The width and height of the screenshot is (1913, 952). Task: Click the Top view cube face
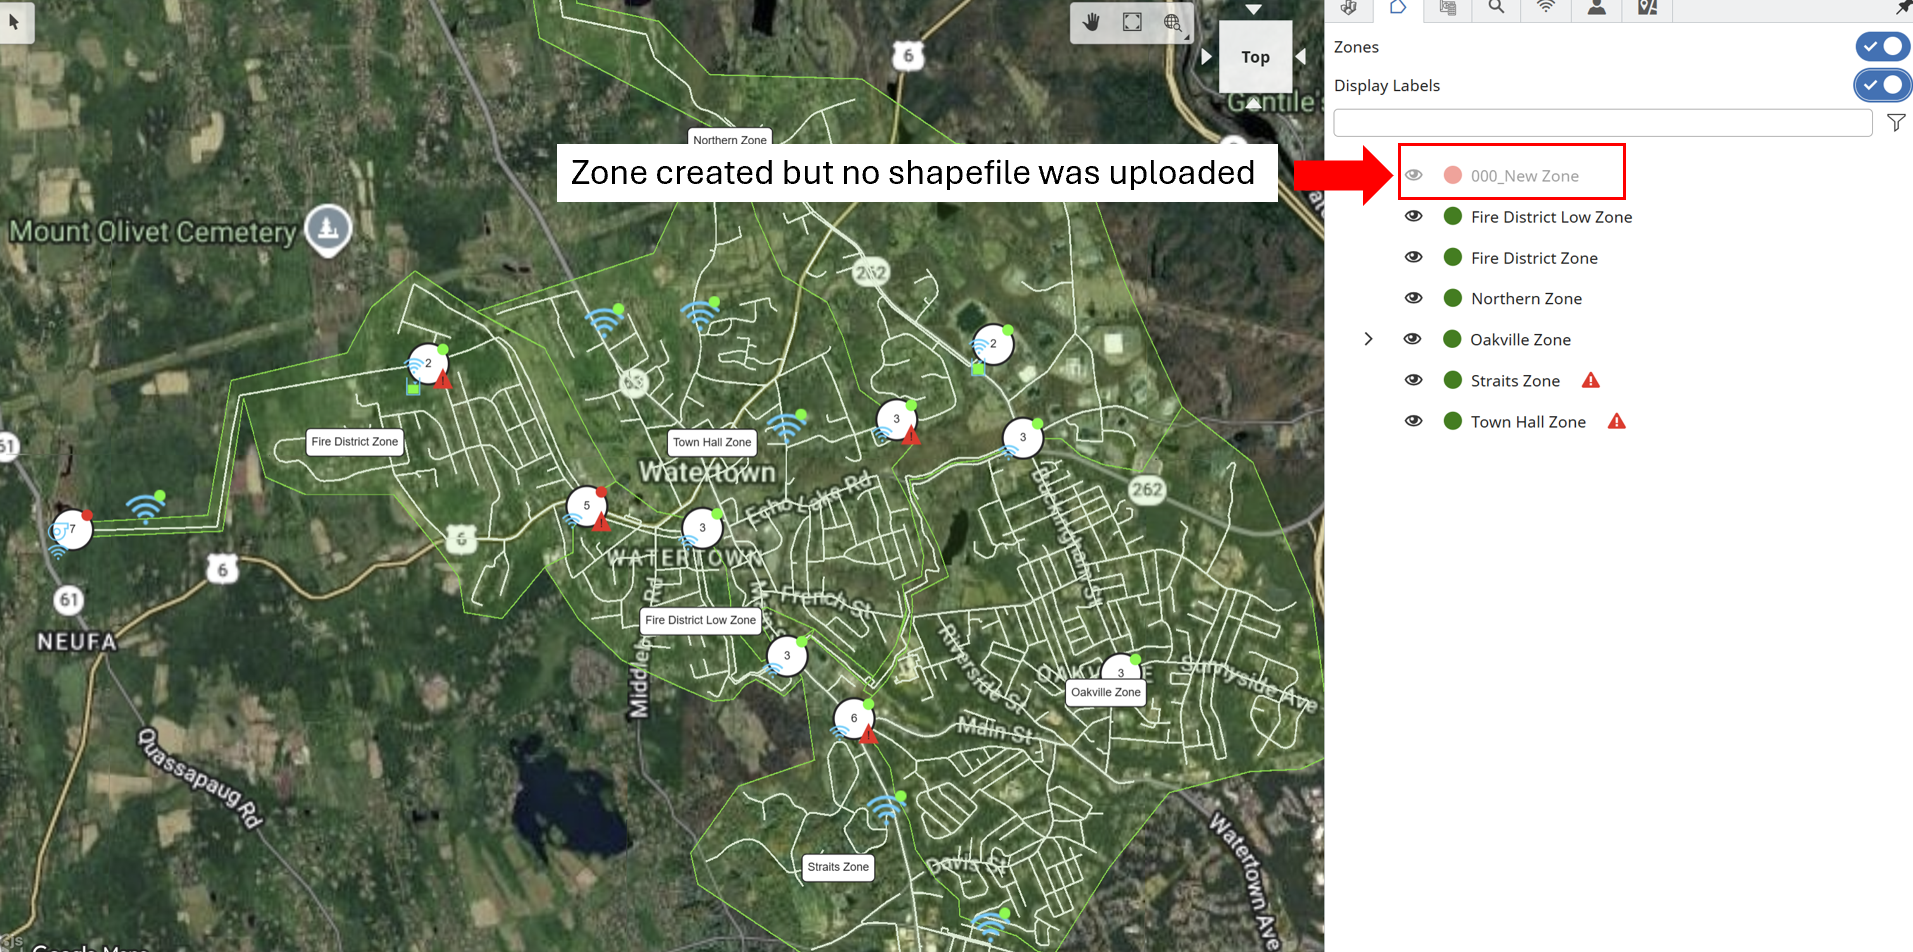[x=1255, y=57]
